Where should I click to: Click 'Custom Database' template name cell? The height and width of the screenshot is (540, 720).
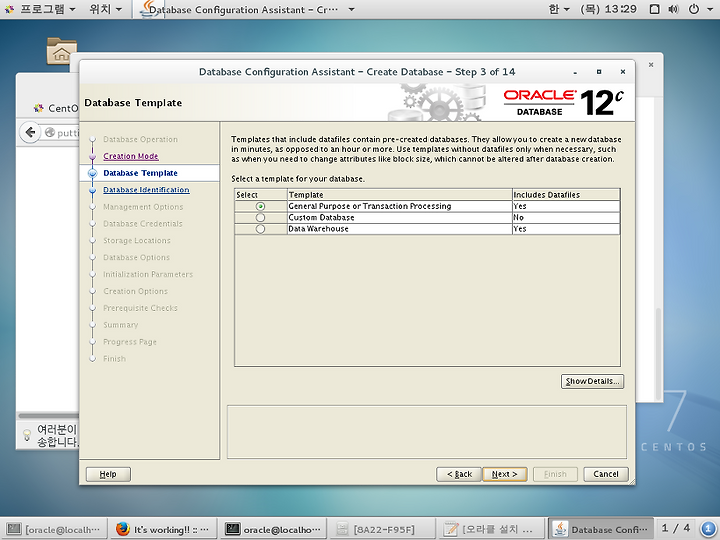click(x=399, y=218)
